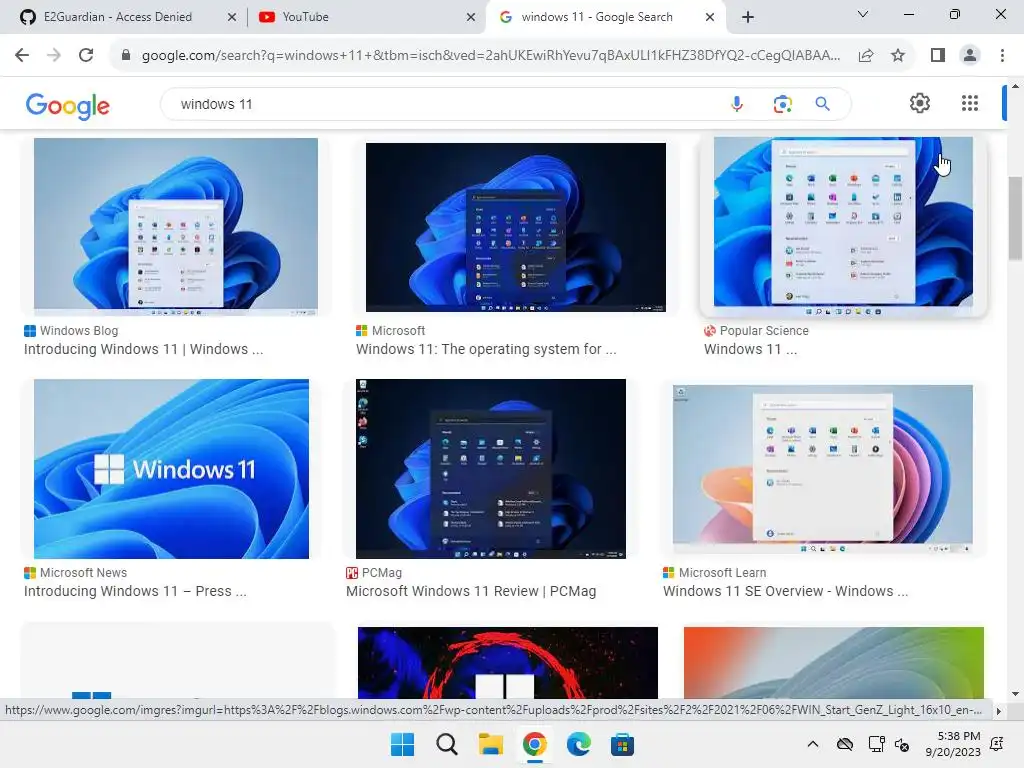Viewport: 1024px width, 768px height.
Task: Click the scrollbar down arrow
Action: click(1016, 694)
